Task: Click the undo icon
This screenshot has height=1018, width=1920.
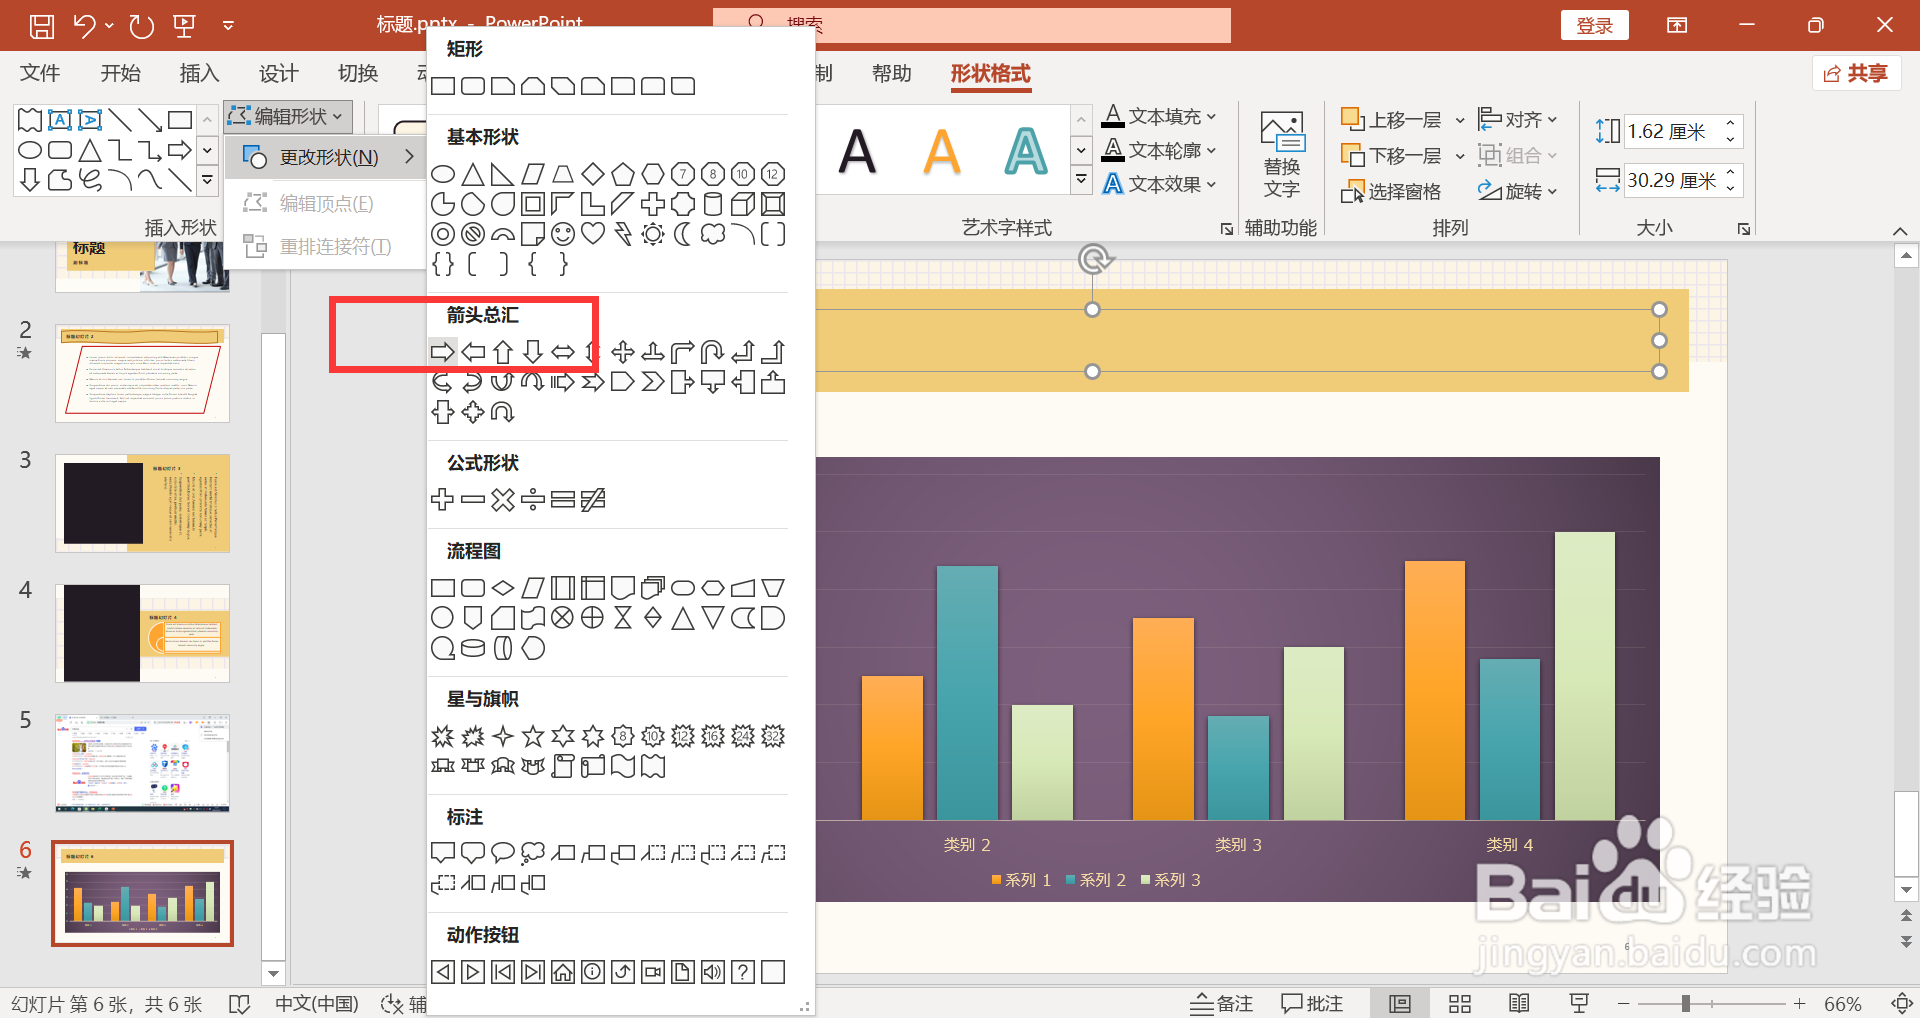Action: point(85,26)
